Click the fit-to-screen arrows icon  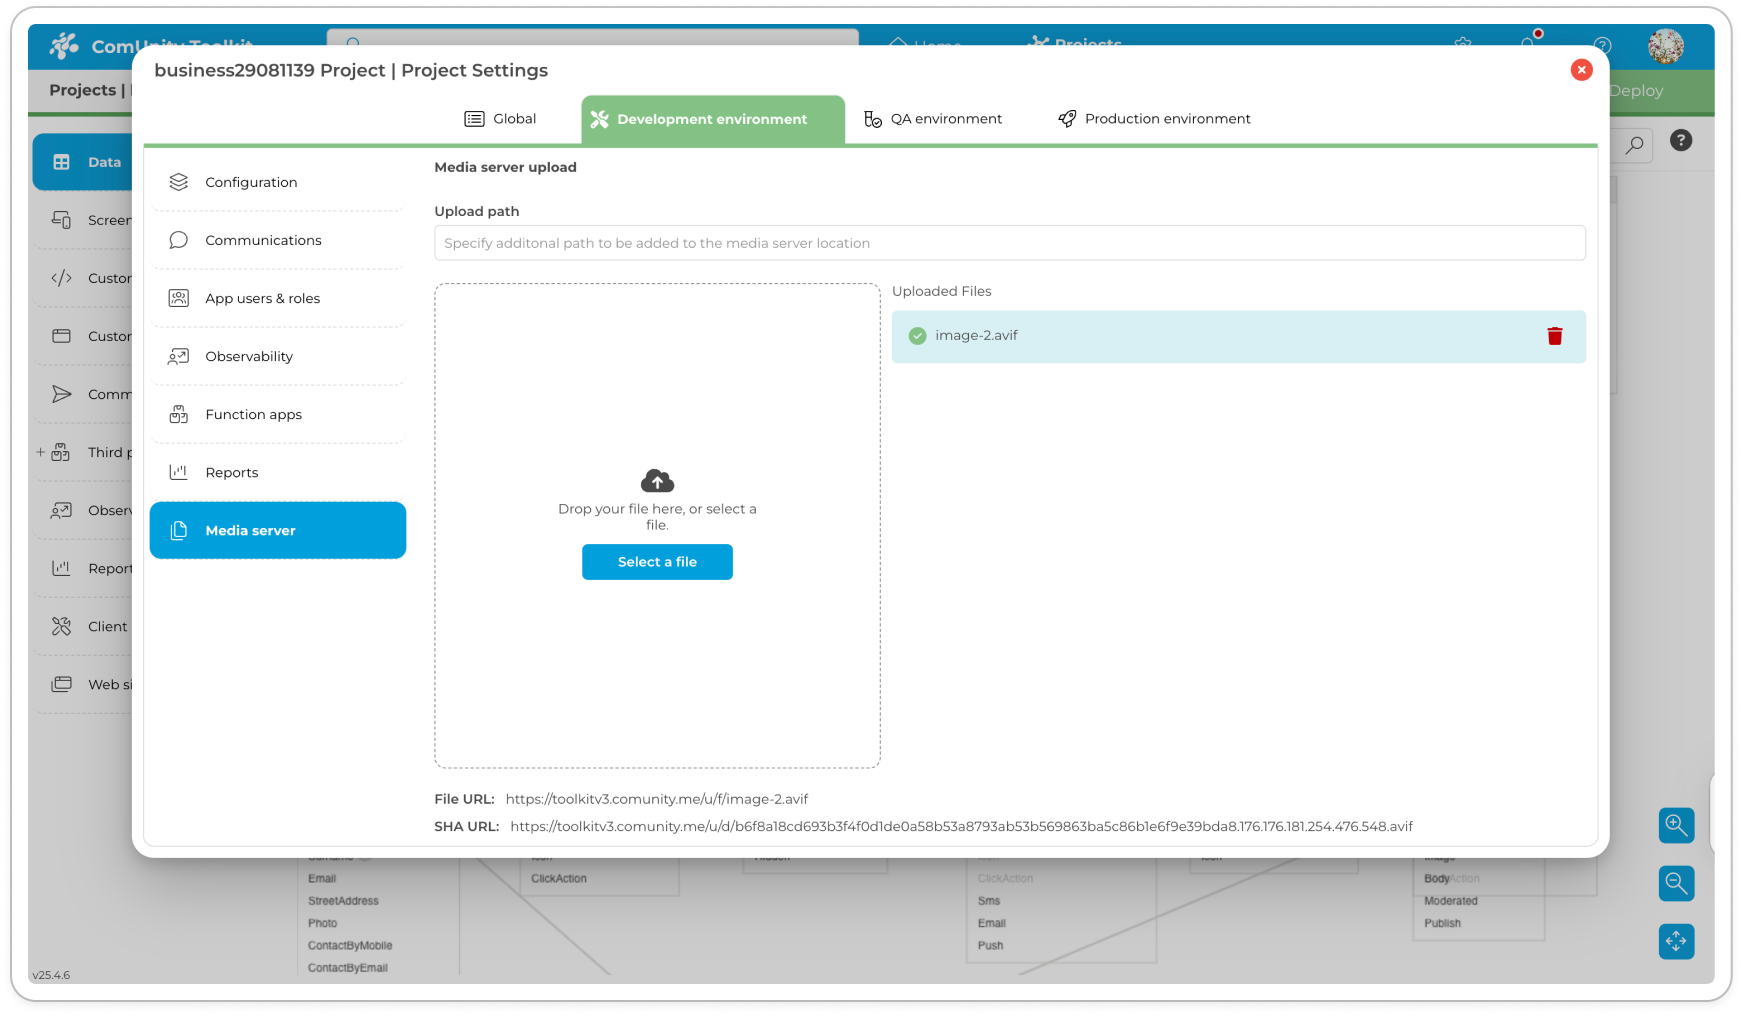pos(1676,941)
